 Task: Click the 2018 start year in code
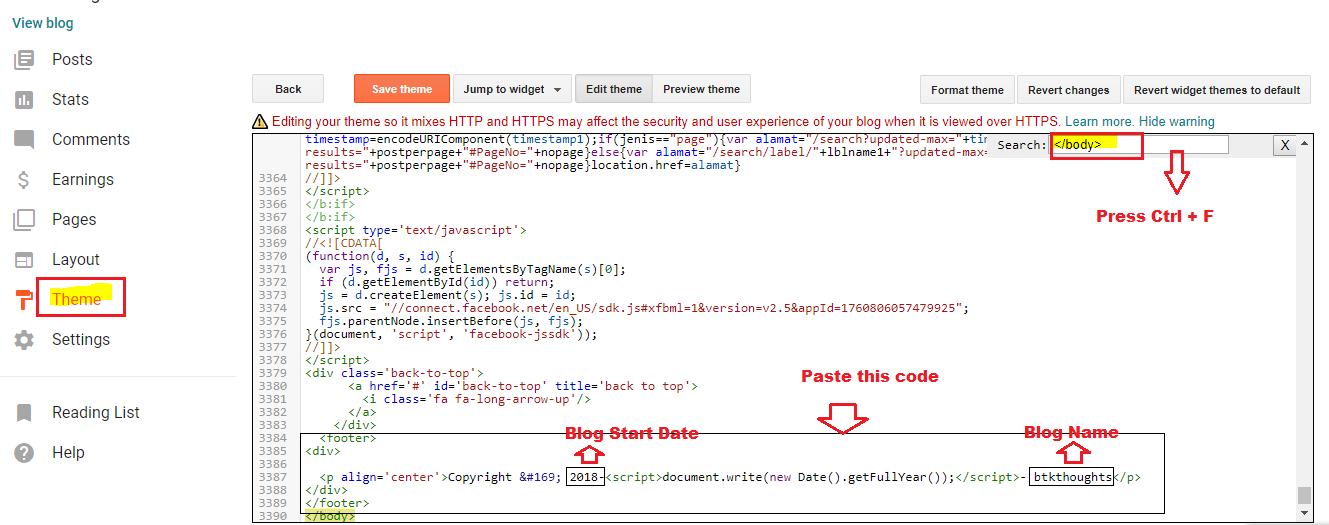(x=585, y=477)
